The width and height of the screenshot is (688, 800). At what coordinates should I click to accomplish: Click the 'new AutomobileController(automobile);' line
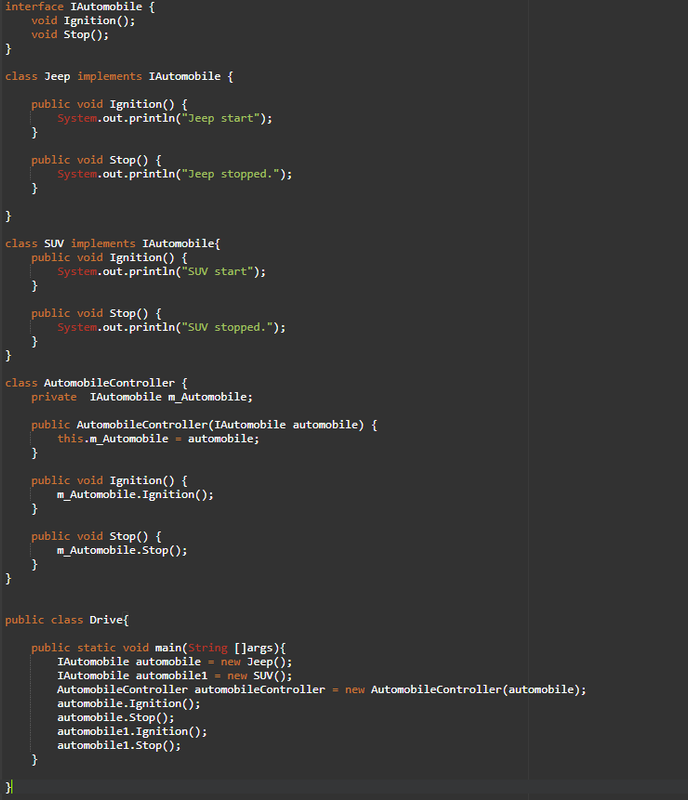(x=322, y=690)
